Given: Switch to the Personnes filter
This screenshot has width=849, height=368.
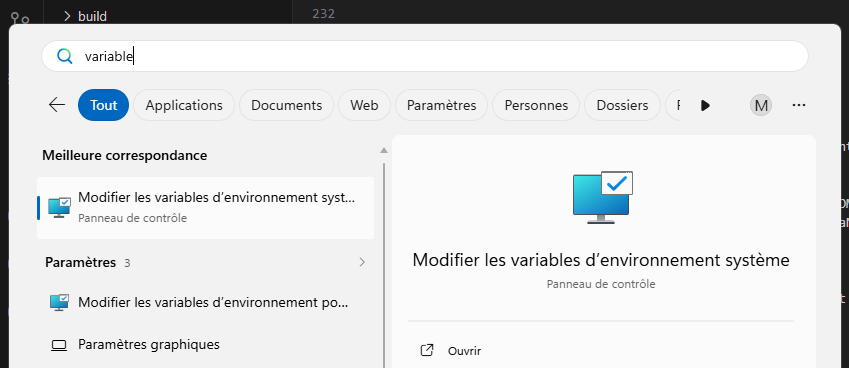Looking at the screenshot, I should (536, 105).
